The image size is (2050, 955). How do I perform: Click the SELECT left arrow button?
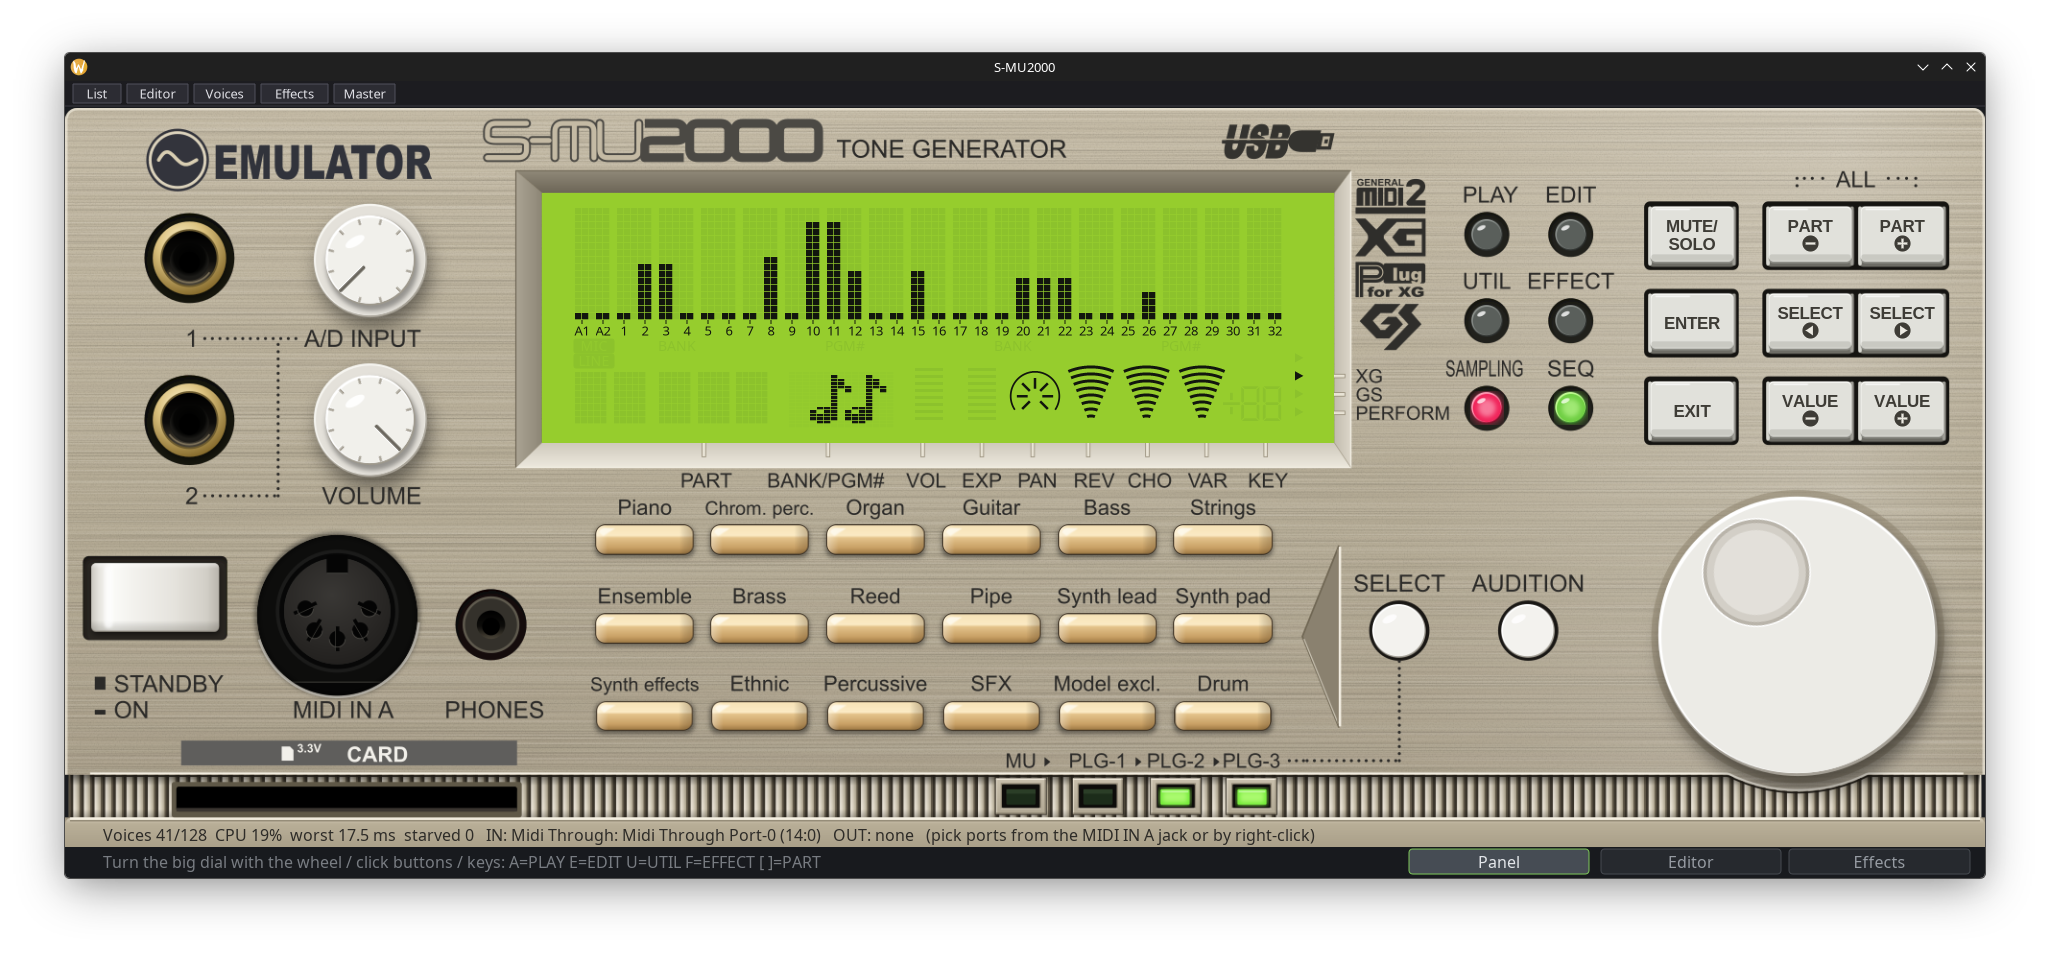pos(1809,323)
